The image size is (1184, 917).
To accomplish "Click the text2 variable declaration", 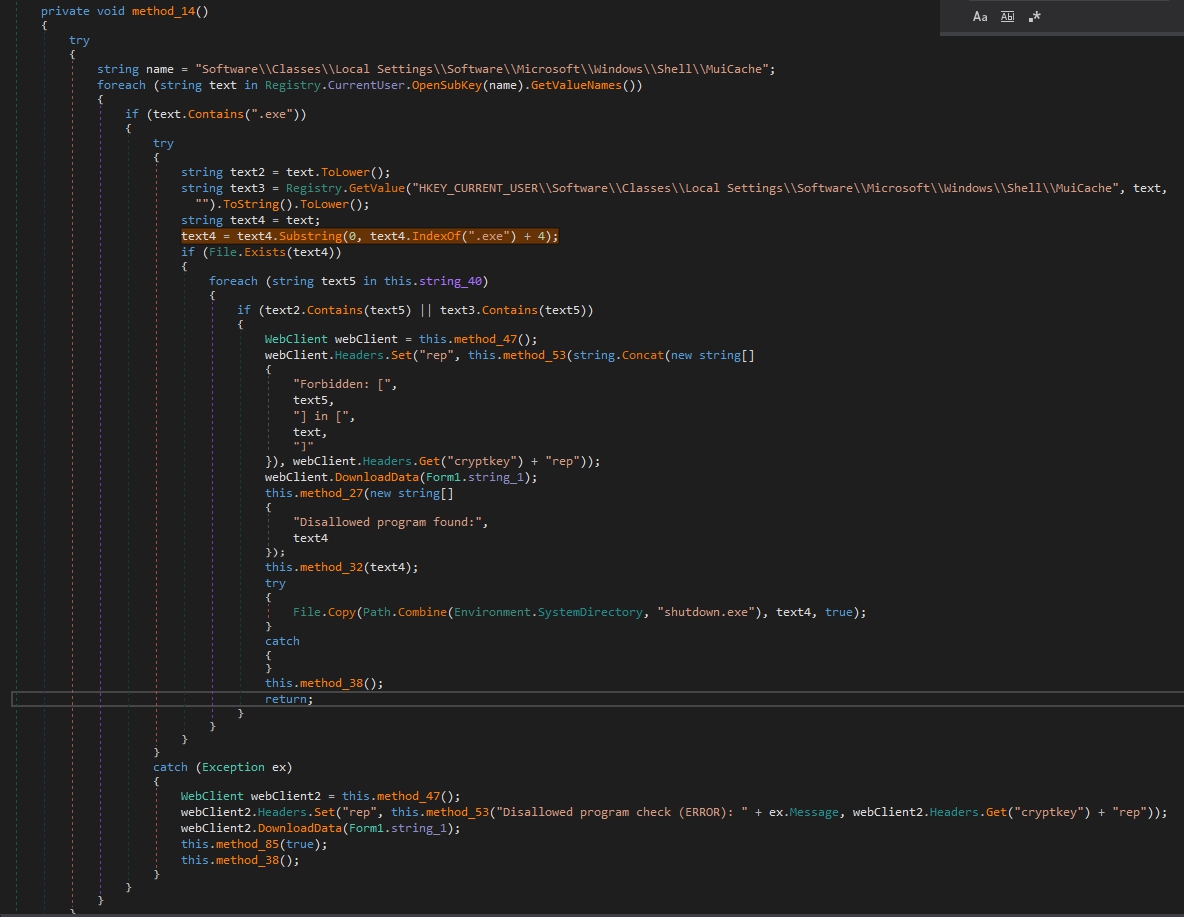I will pos(248,172).
